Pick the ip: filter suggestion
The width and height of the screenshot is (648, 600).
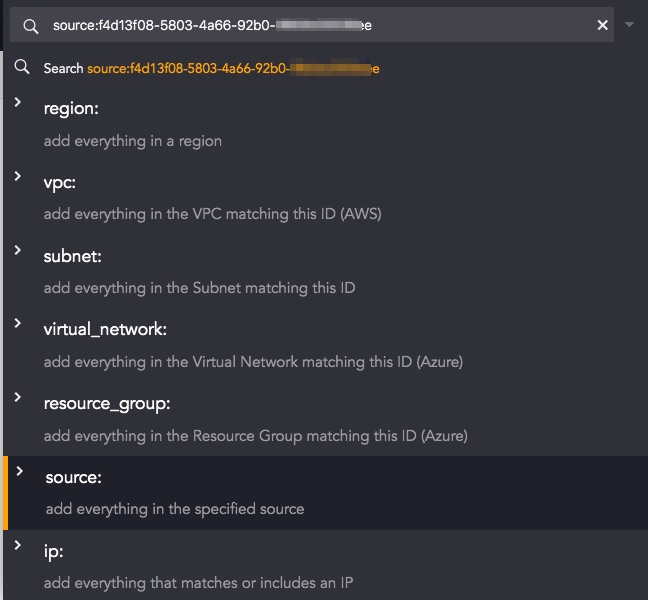click(326, 565)
